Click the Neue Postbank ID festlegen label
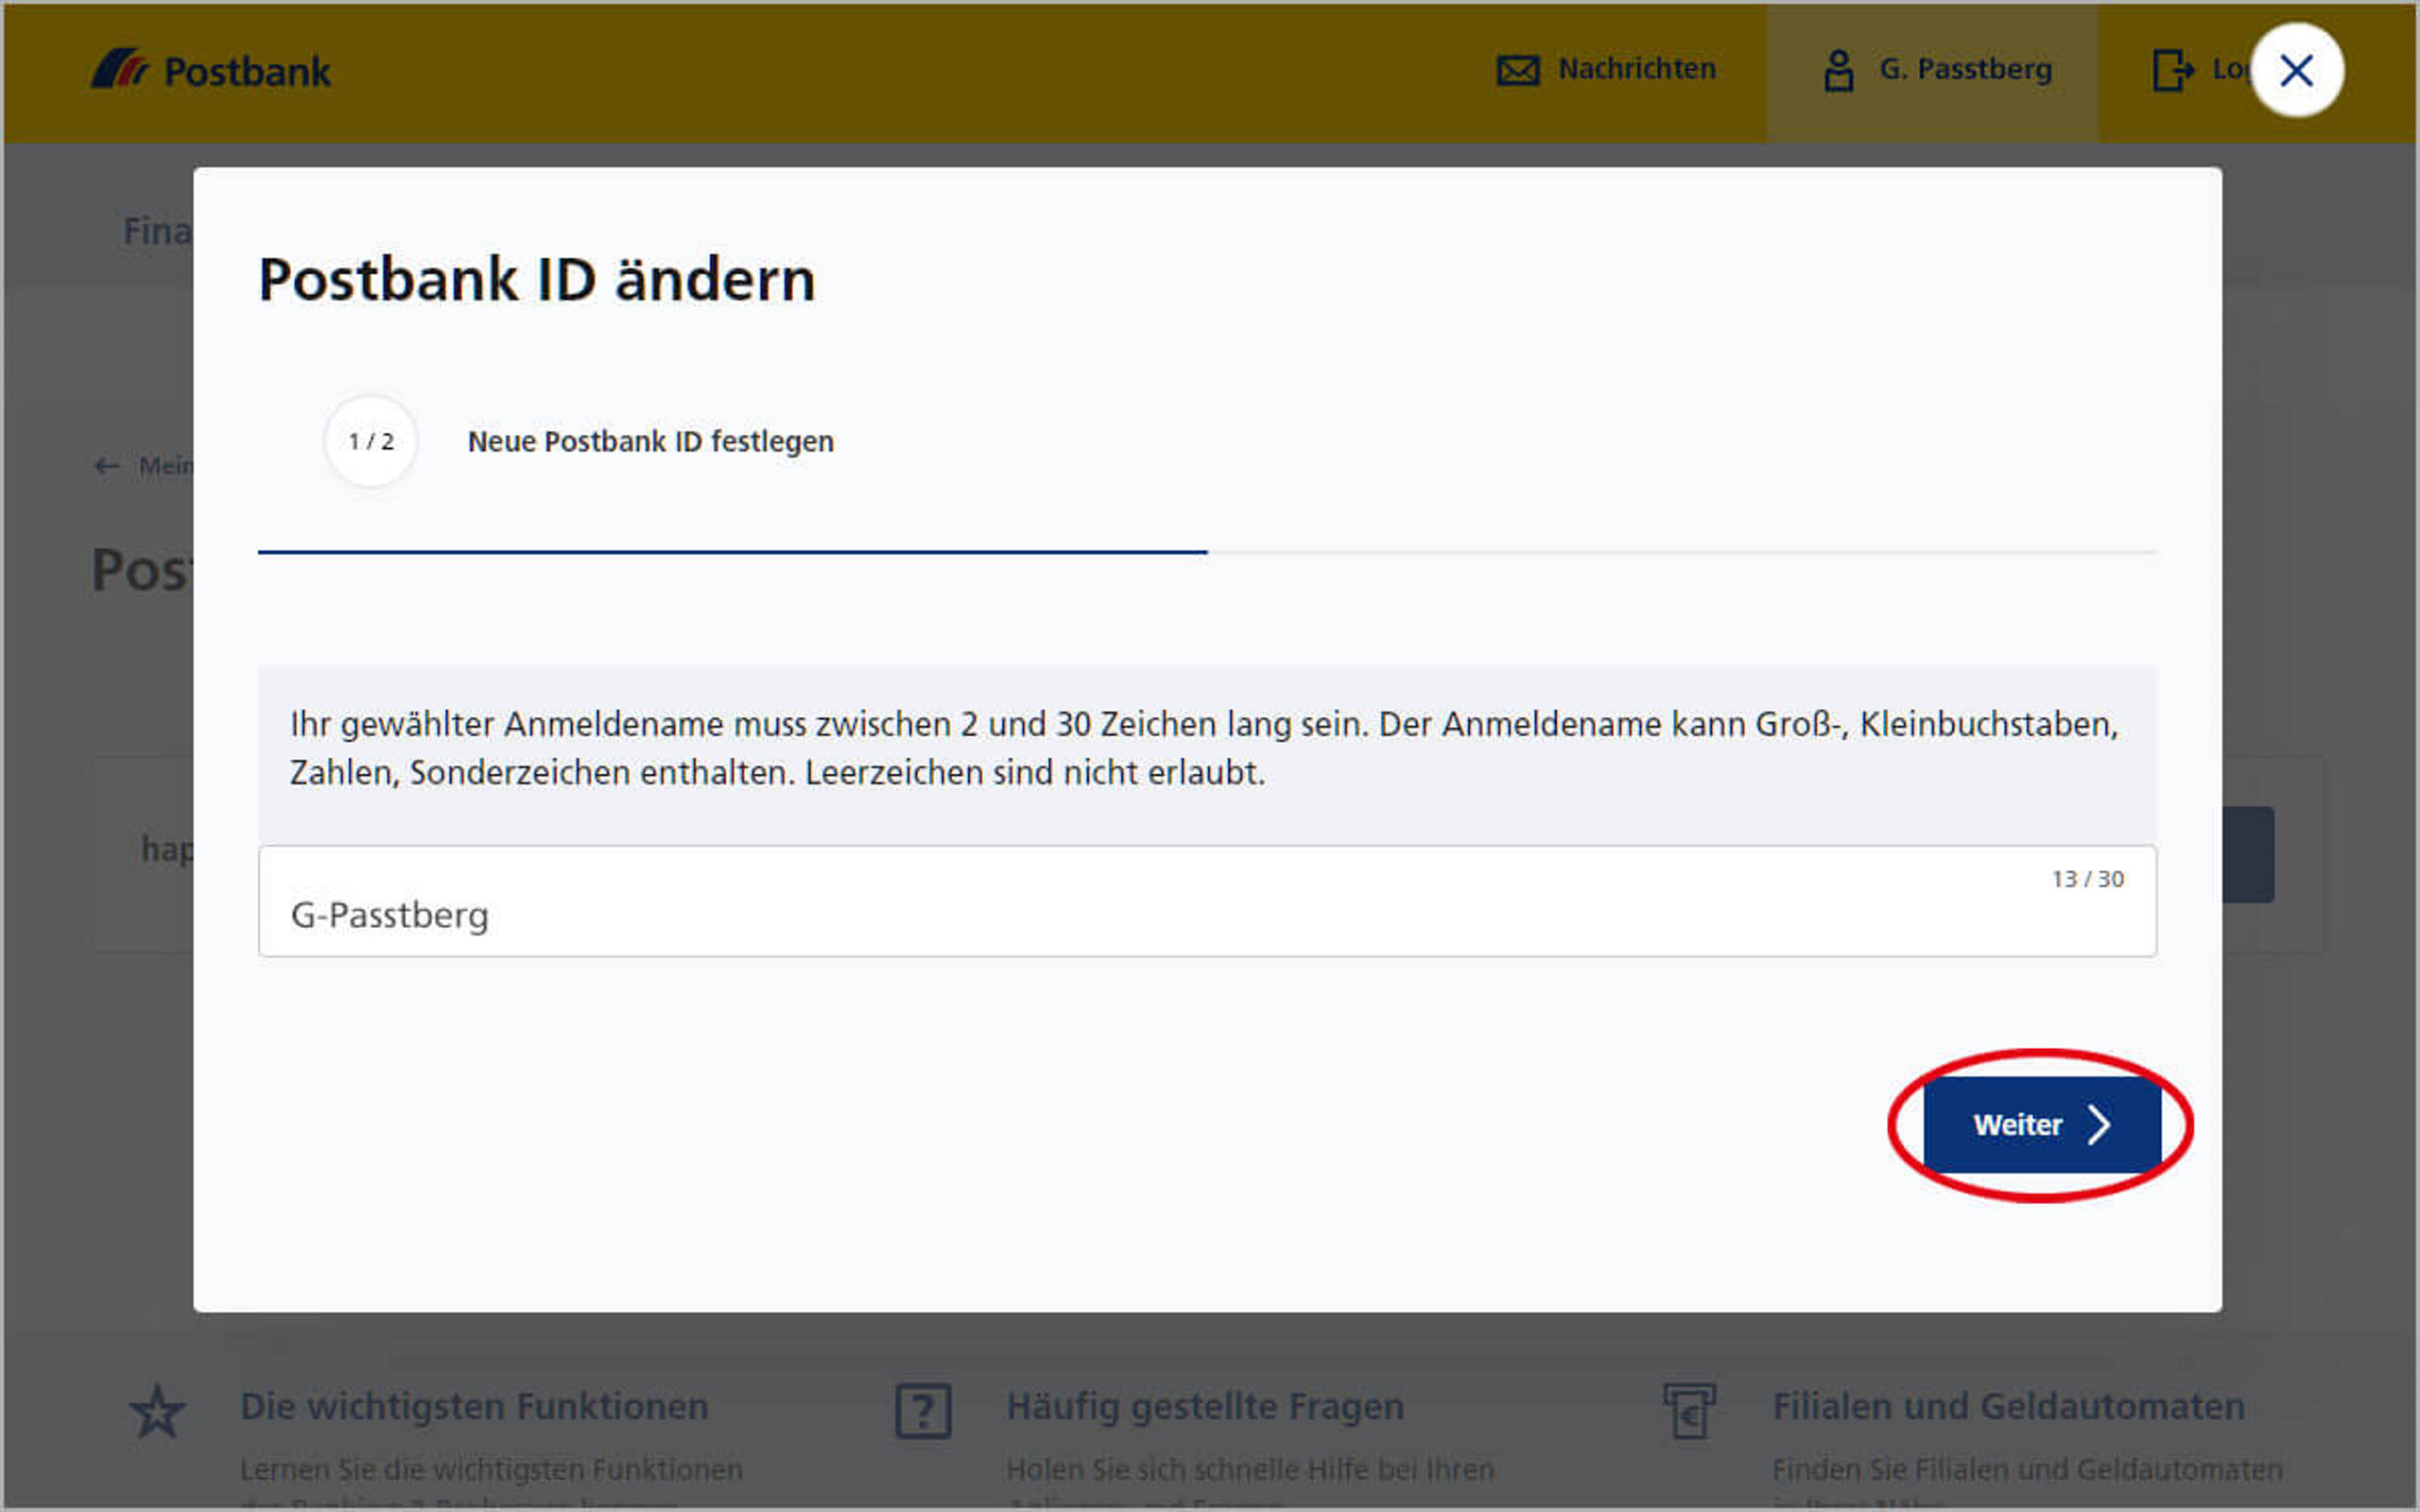The width and height of the screenshot is (2420, 1512). click(651, 441)
